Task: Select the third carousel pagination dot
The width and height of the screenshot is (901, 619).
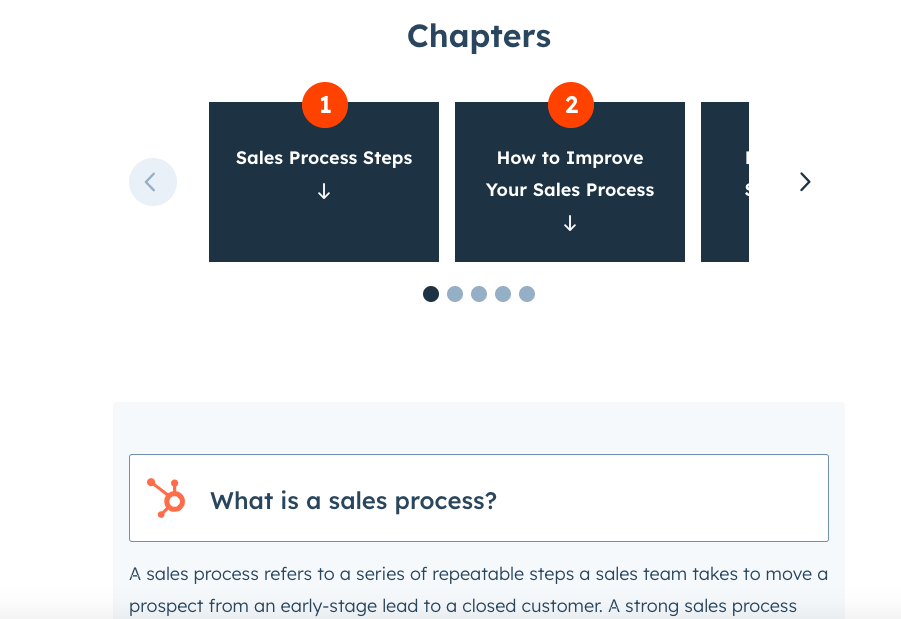Action: (479, 294)
